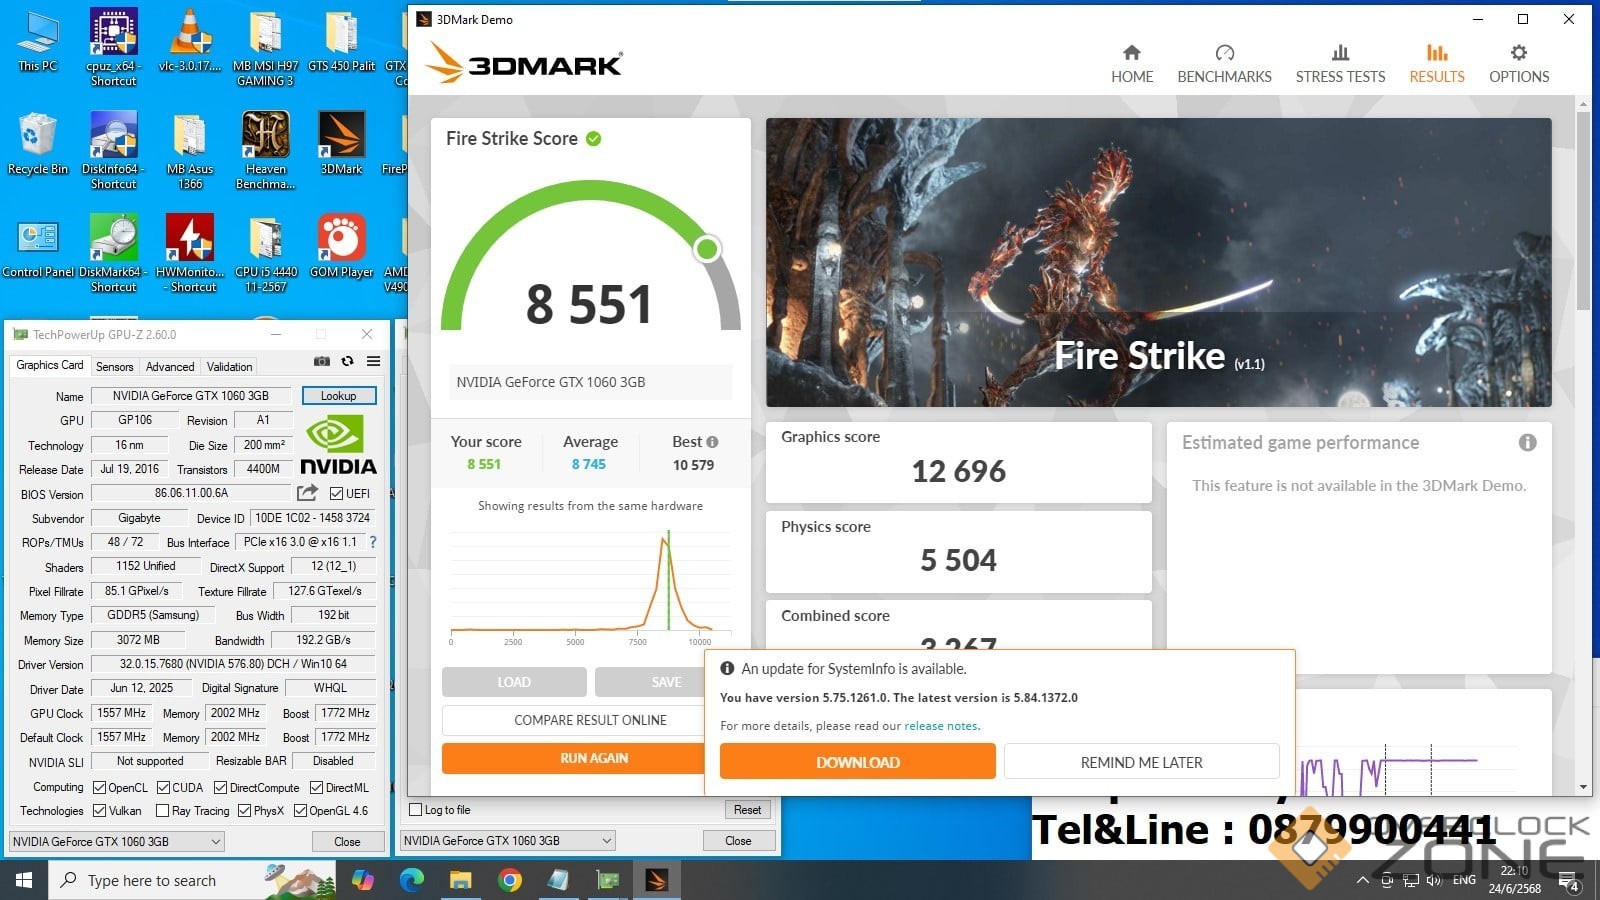
Task: Toggle the DirectML checkbox in GPU-Z
Action: tap(316, 788)
